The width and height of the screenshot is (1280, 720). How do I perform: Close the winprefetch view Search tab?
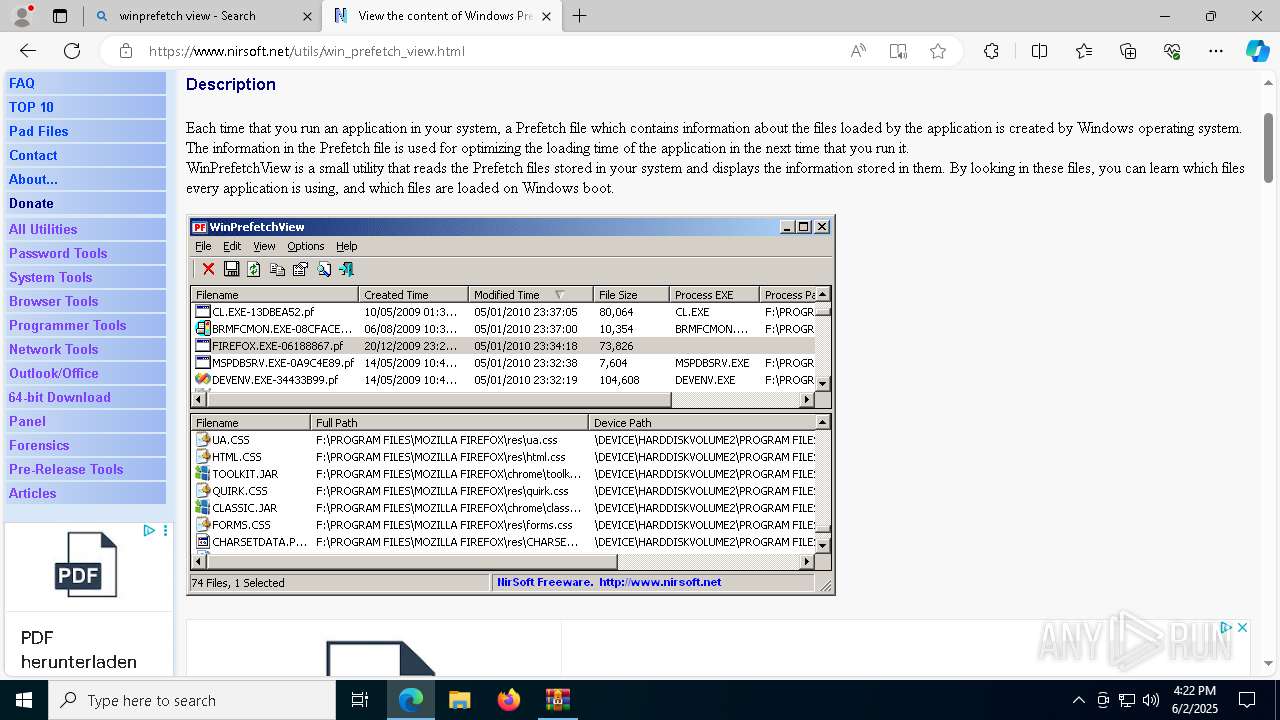coord(305,16)
